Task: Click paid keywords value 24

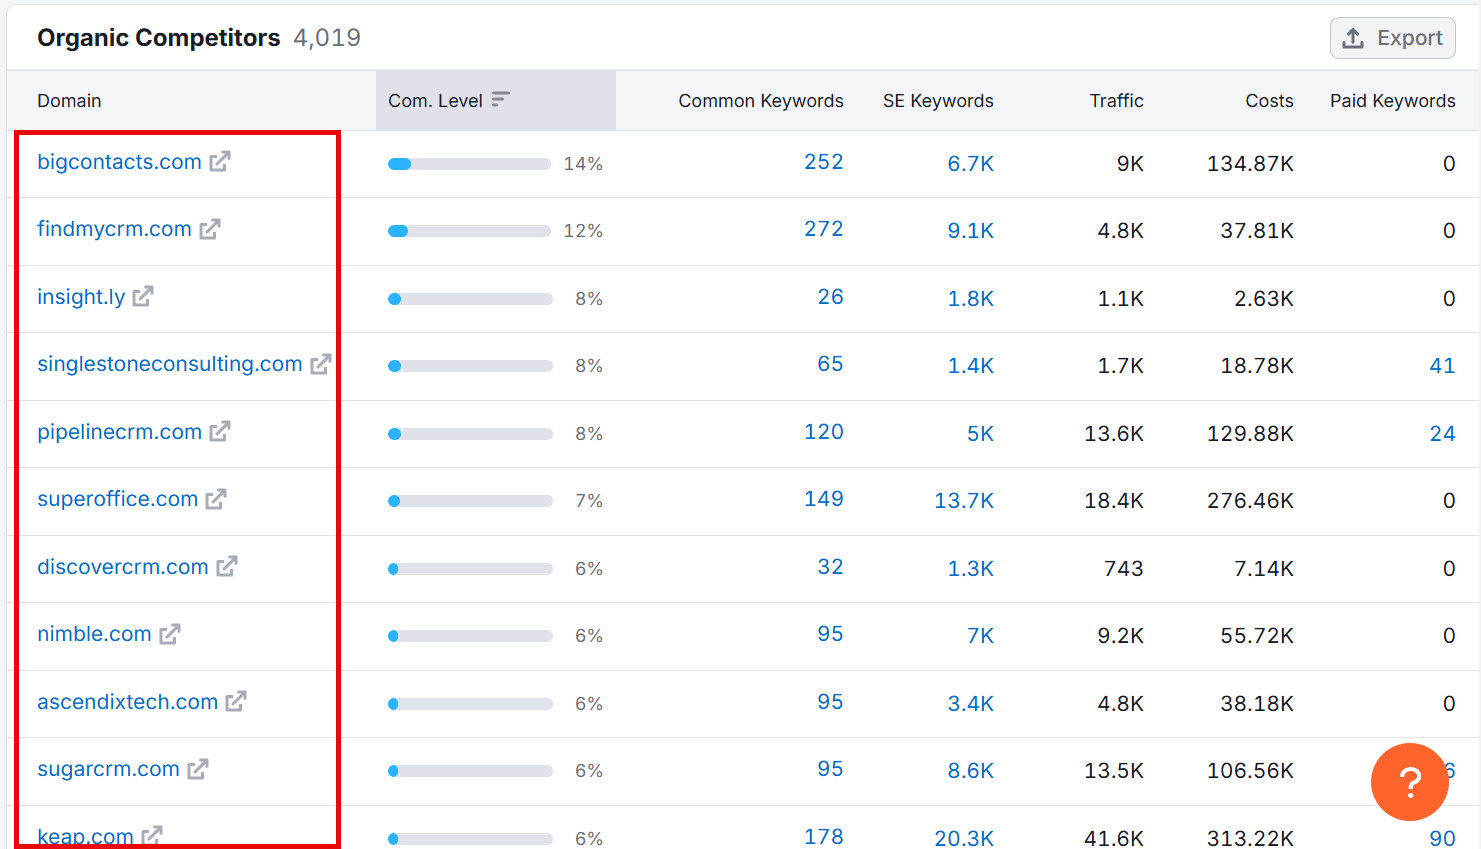Action: click(1442, 434)
